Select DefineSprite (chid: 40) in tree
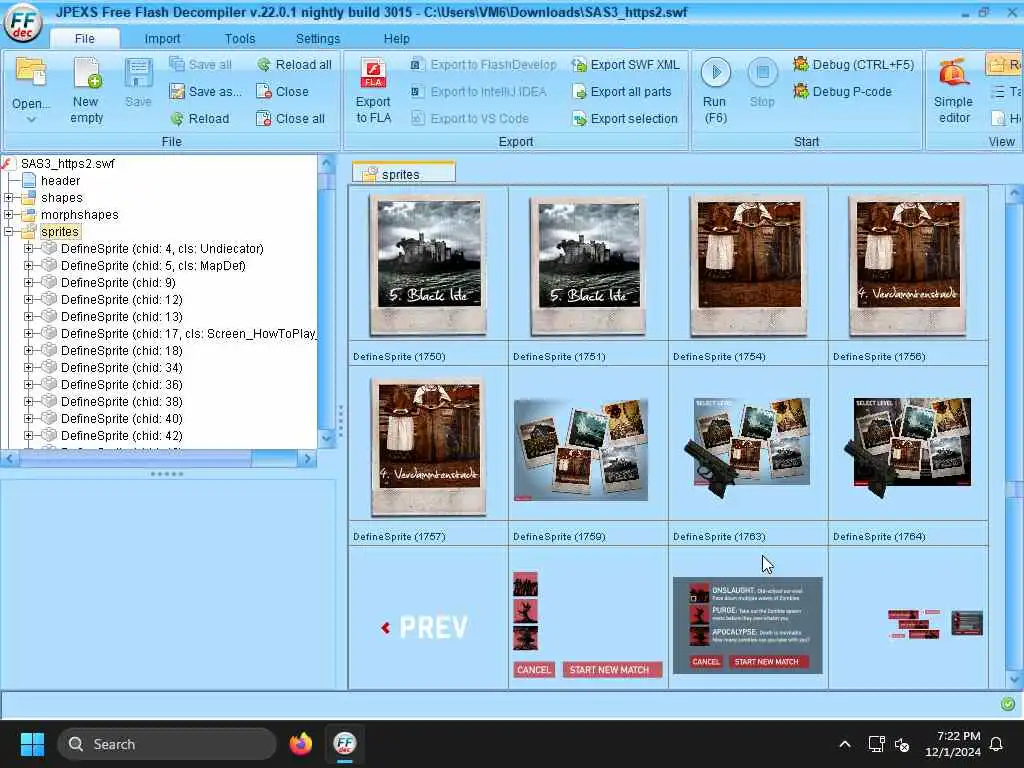Viewport: 1024px width, 768px height. coord(121,418)
